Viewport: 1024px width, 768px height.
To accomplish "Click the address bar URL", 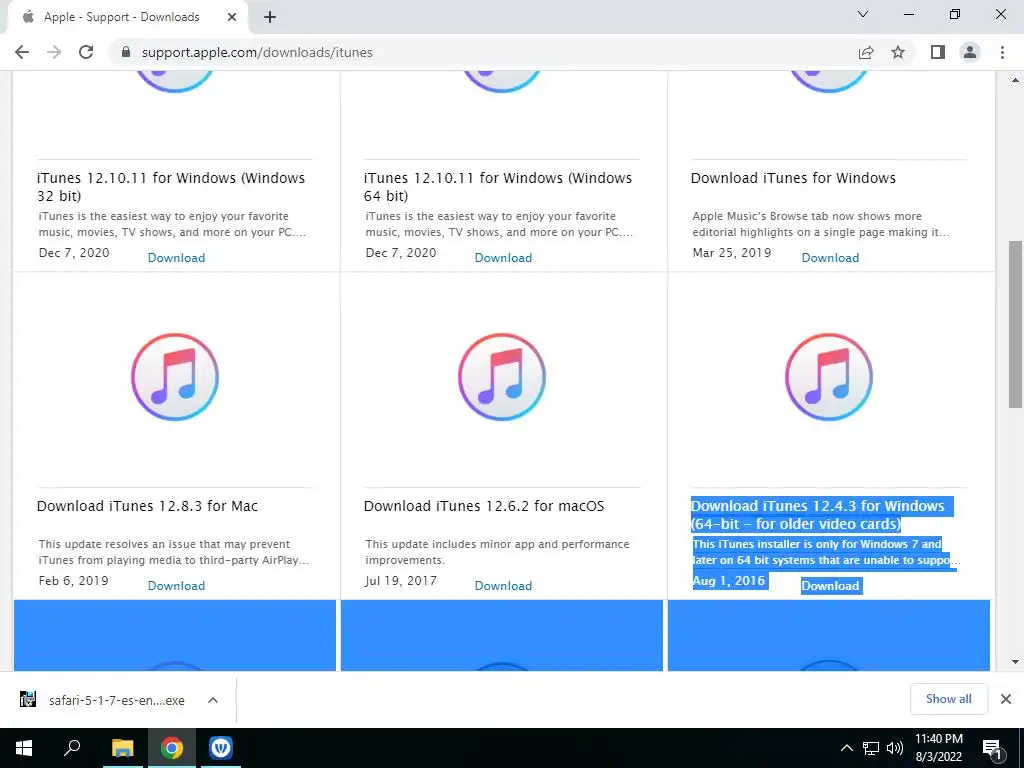I will tap(257, 52).
